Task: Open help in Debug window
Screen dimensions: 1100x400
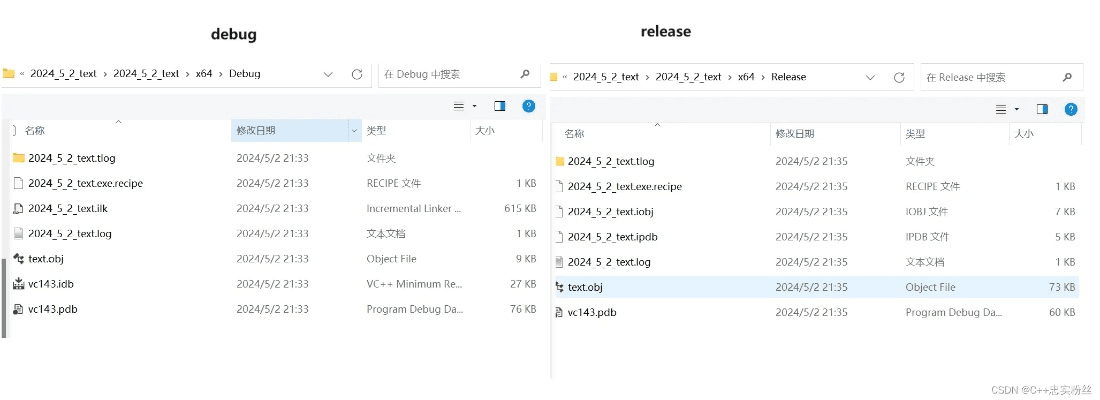Action: pos(529,106)
